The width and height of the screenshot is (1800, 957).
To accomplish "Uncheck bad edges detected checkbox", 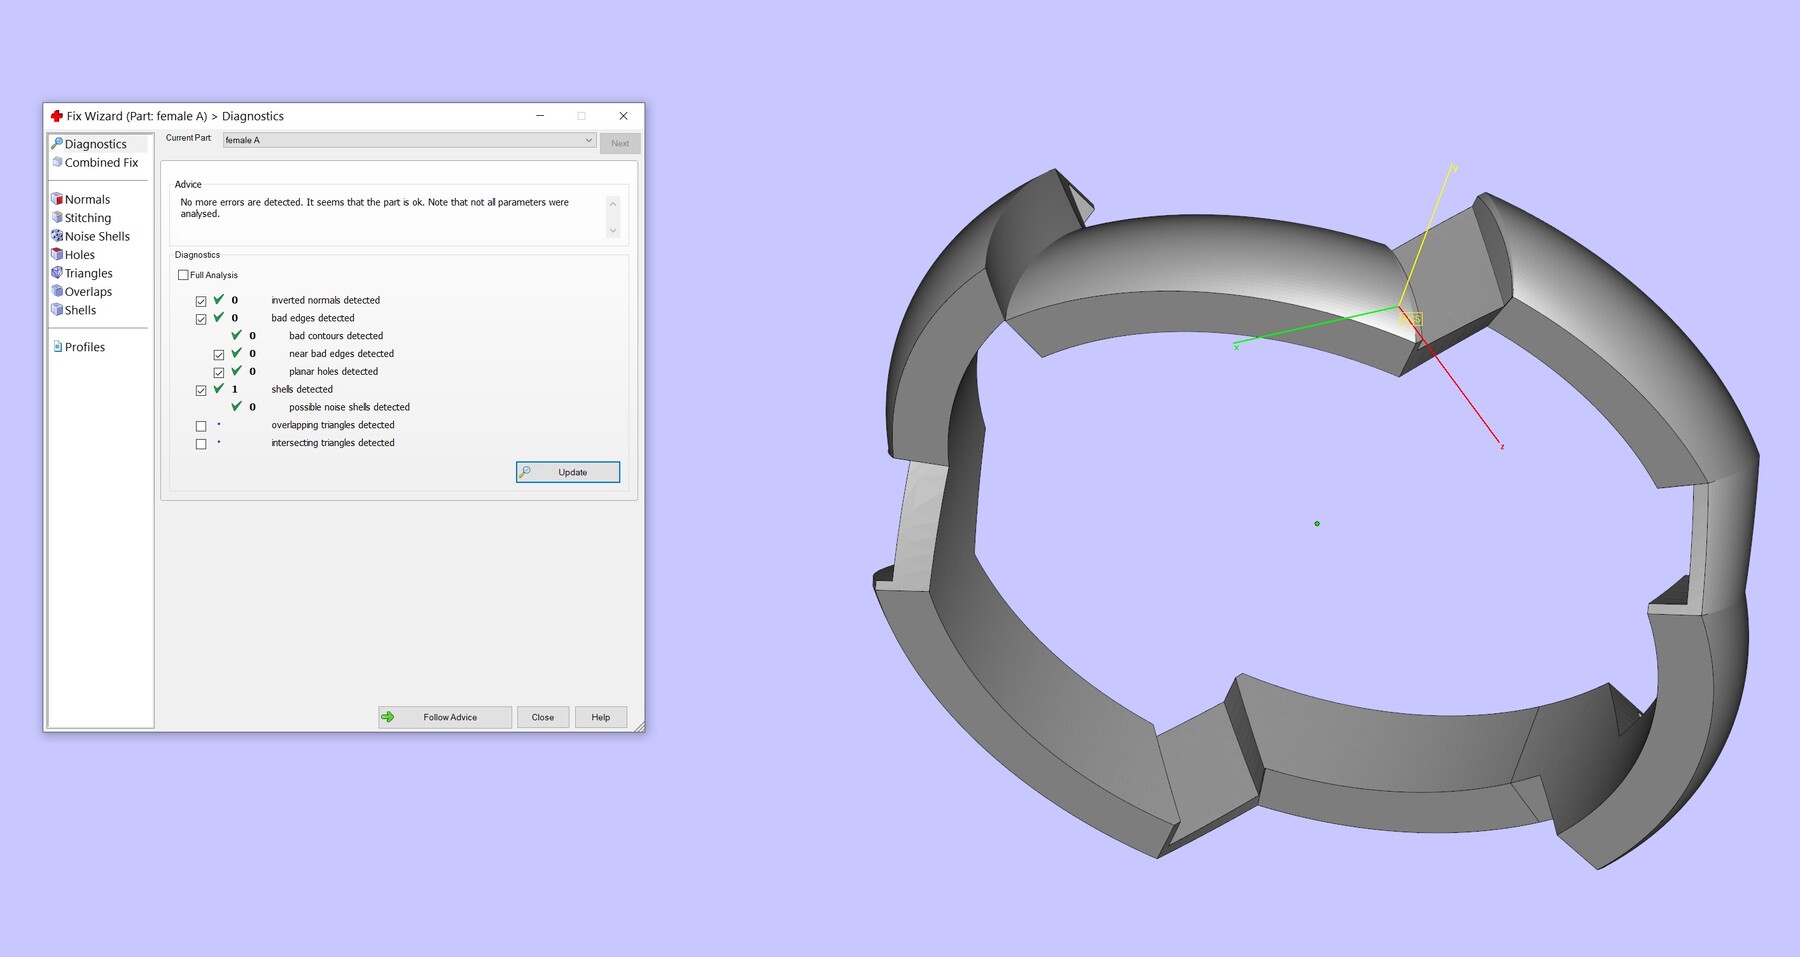I will tap(201, 319).
